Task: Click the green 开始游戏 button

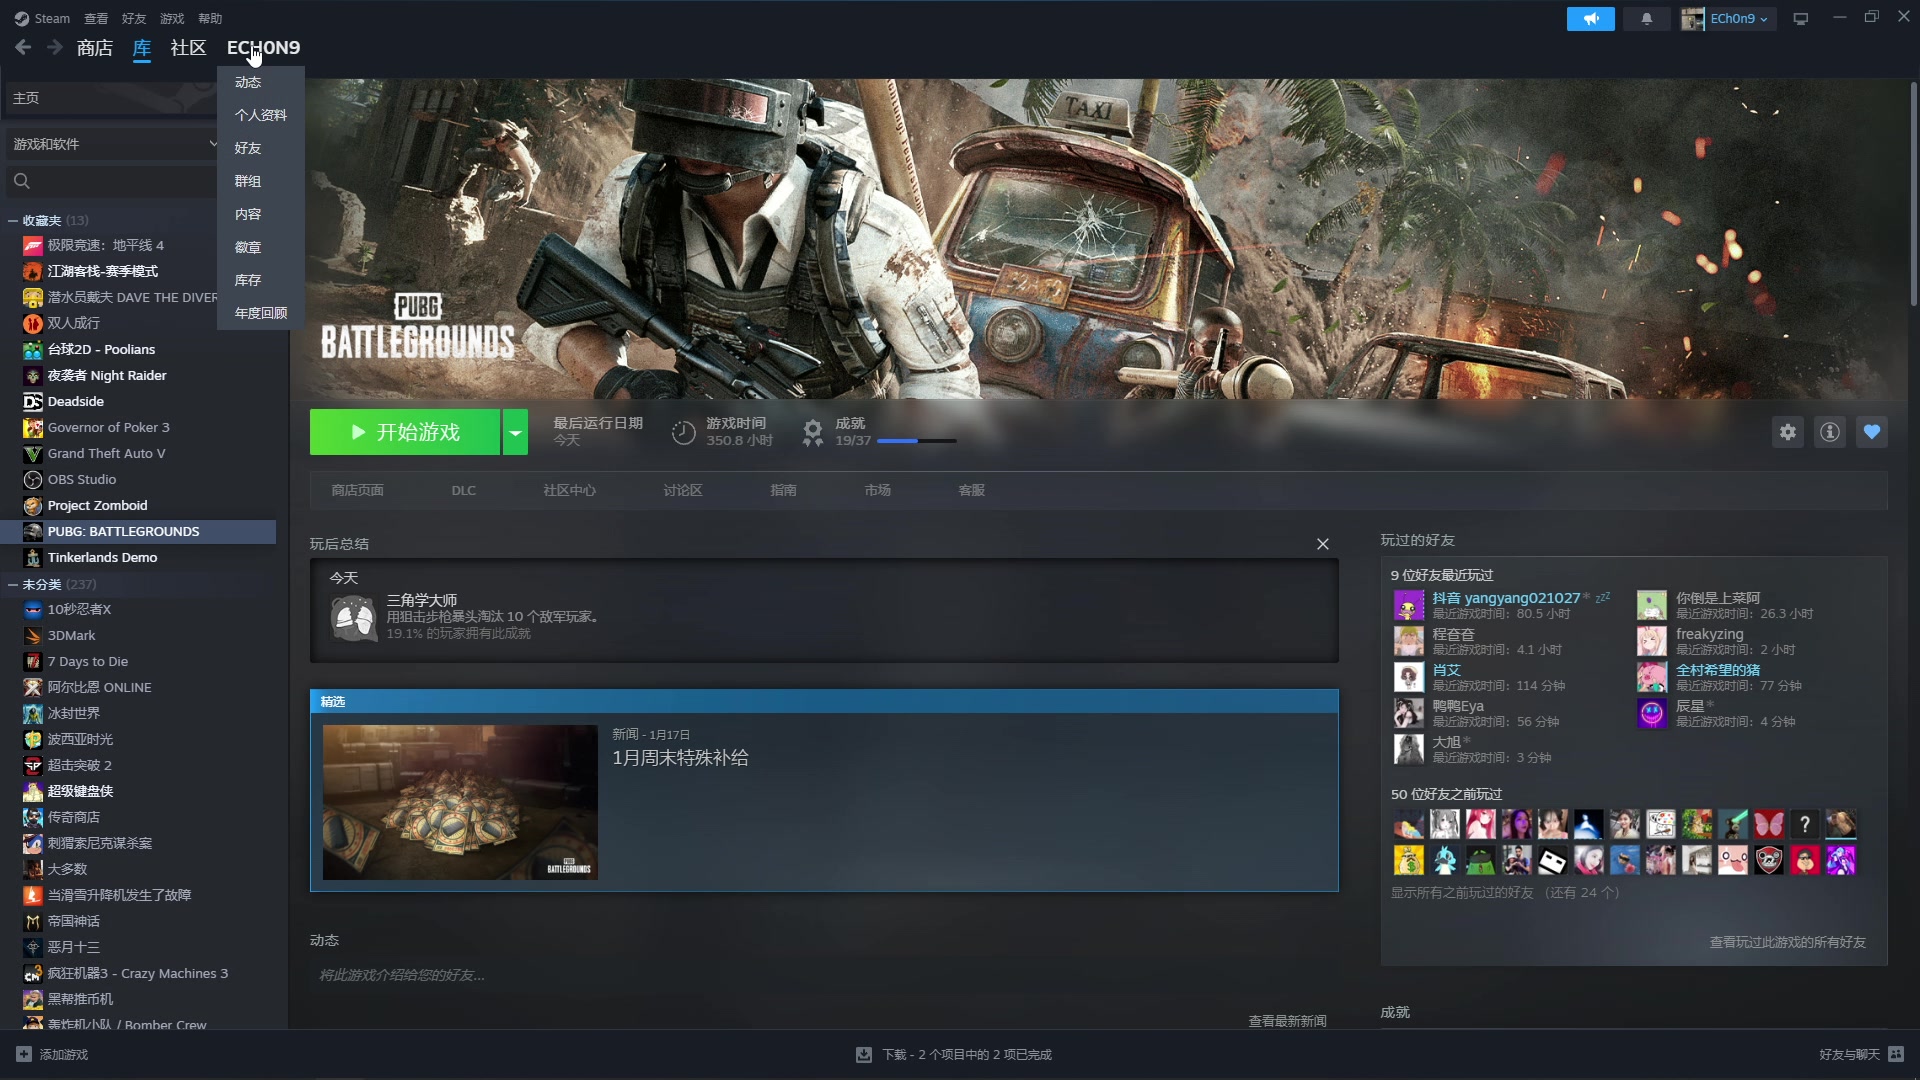Action: [405, 432]
